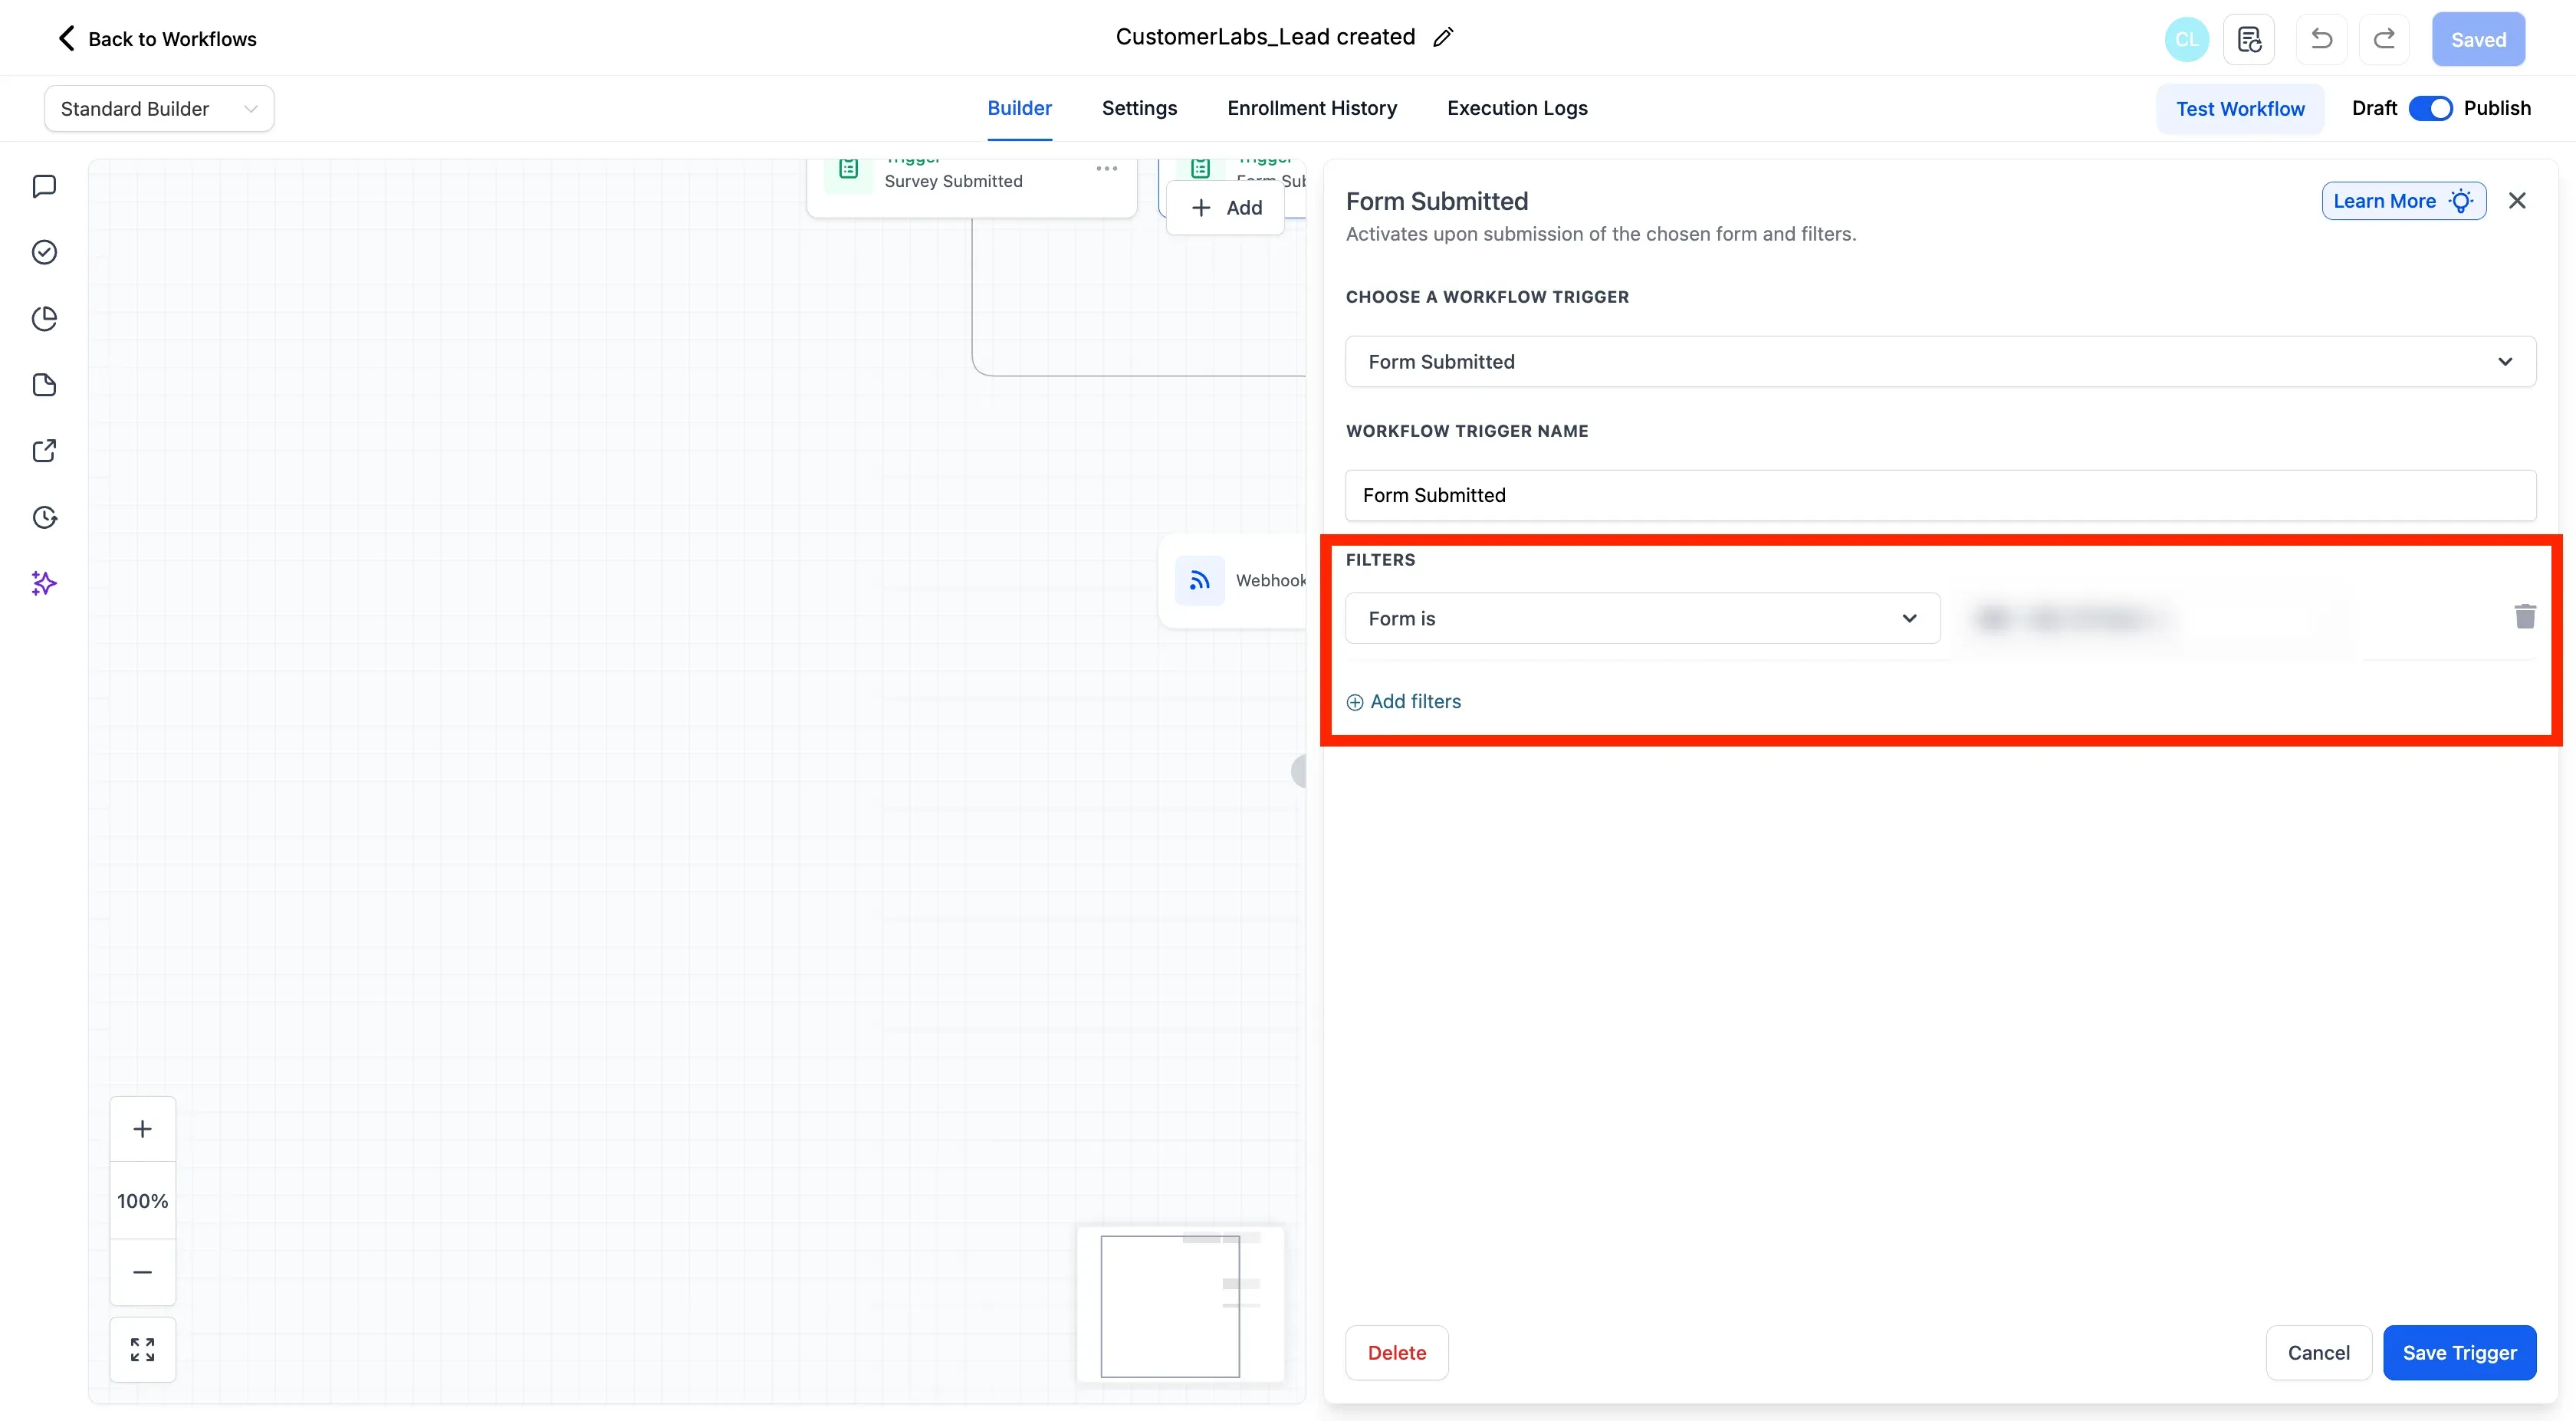Open the Survey Submitted trigger options menu
Image resolution: width=2576 pixels, height=1421 pixels.
coord(1107,169)
